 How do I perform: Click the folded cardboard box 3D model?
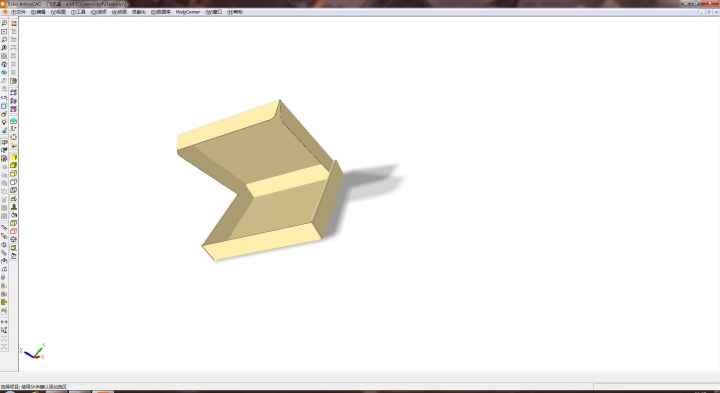pos(259,180)
